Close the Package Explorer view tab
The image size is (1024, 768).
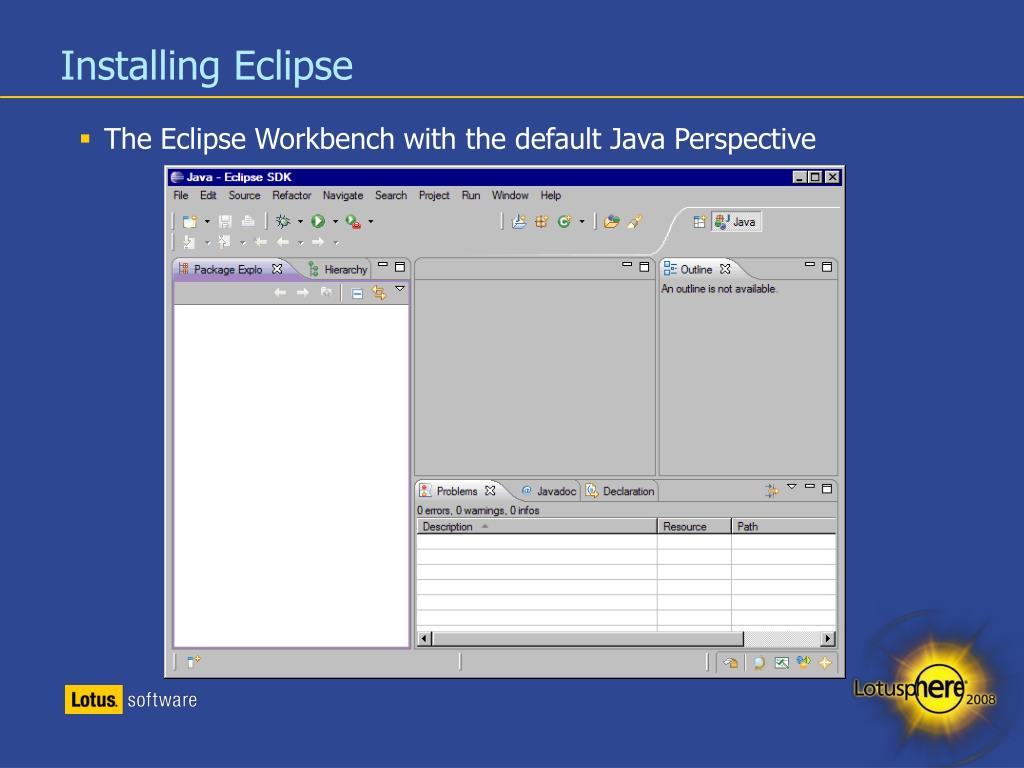(277, 268)
